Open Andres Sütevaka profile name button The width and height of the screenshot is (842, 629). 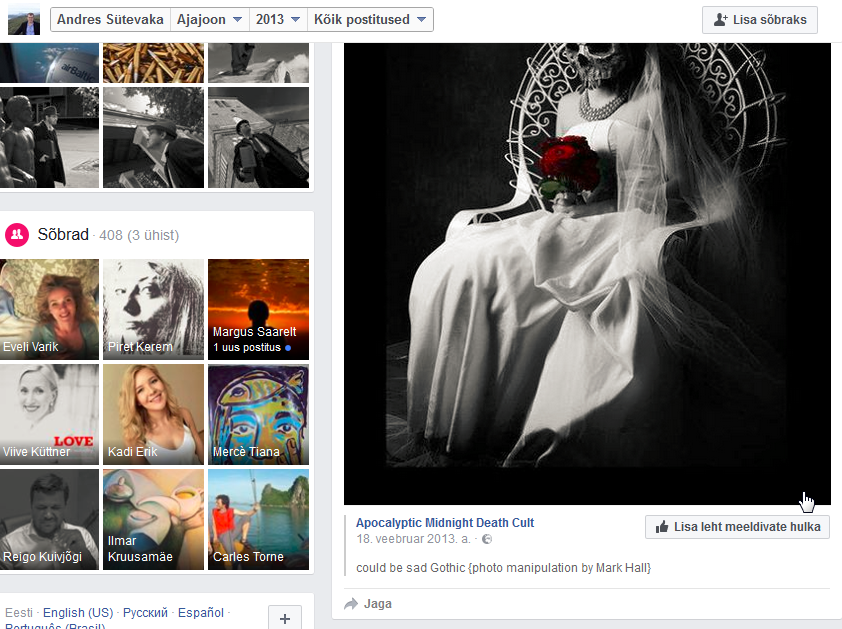[110, 20]
